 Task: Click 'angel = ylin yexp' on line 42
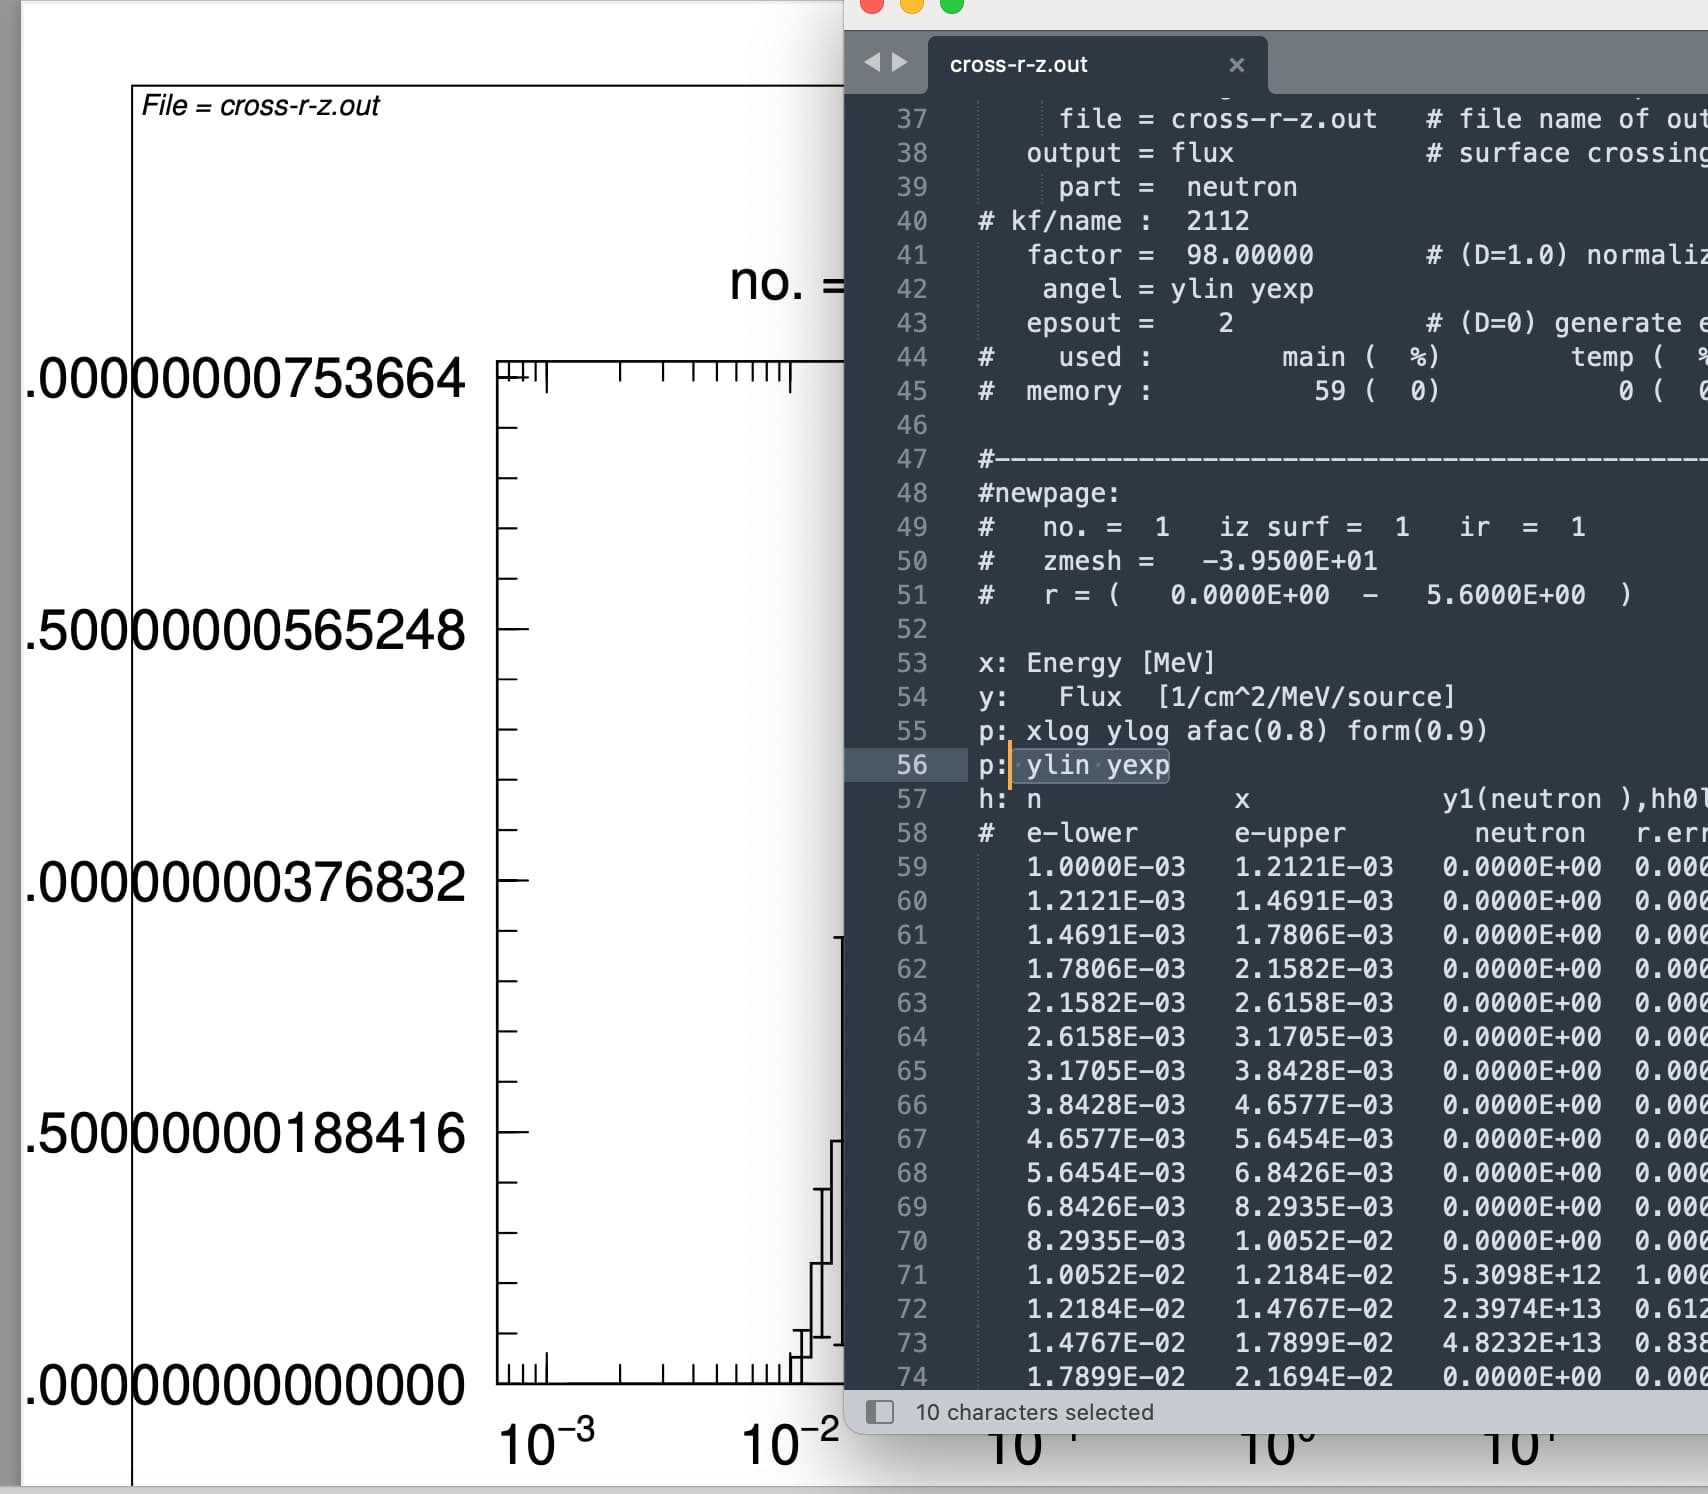(x=1178, y=289)
